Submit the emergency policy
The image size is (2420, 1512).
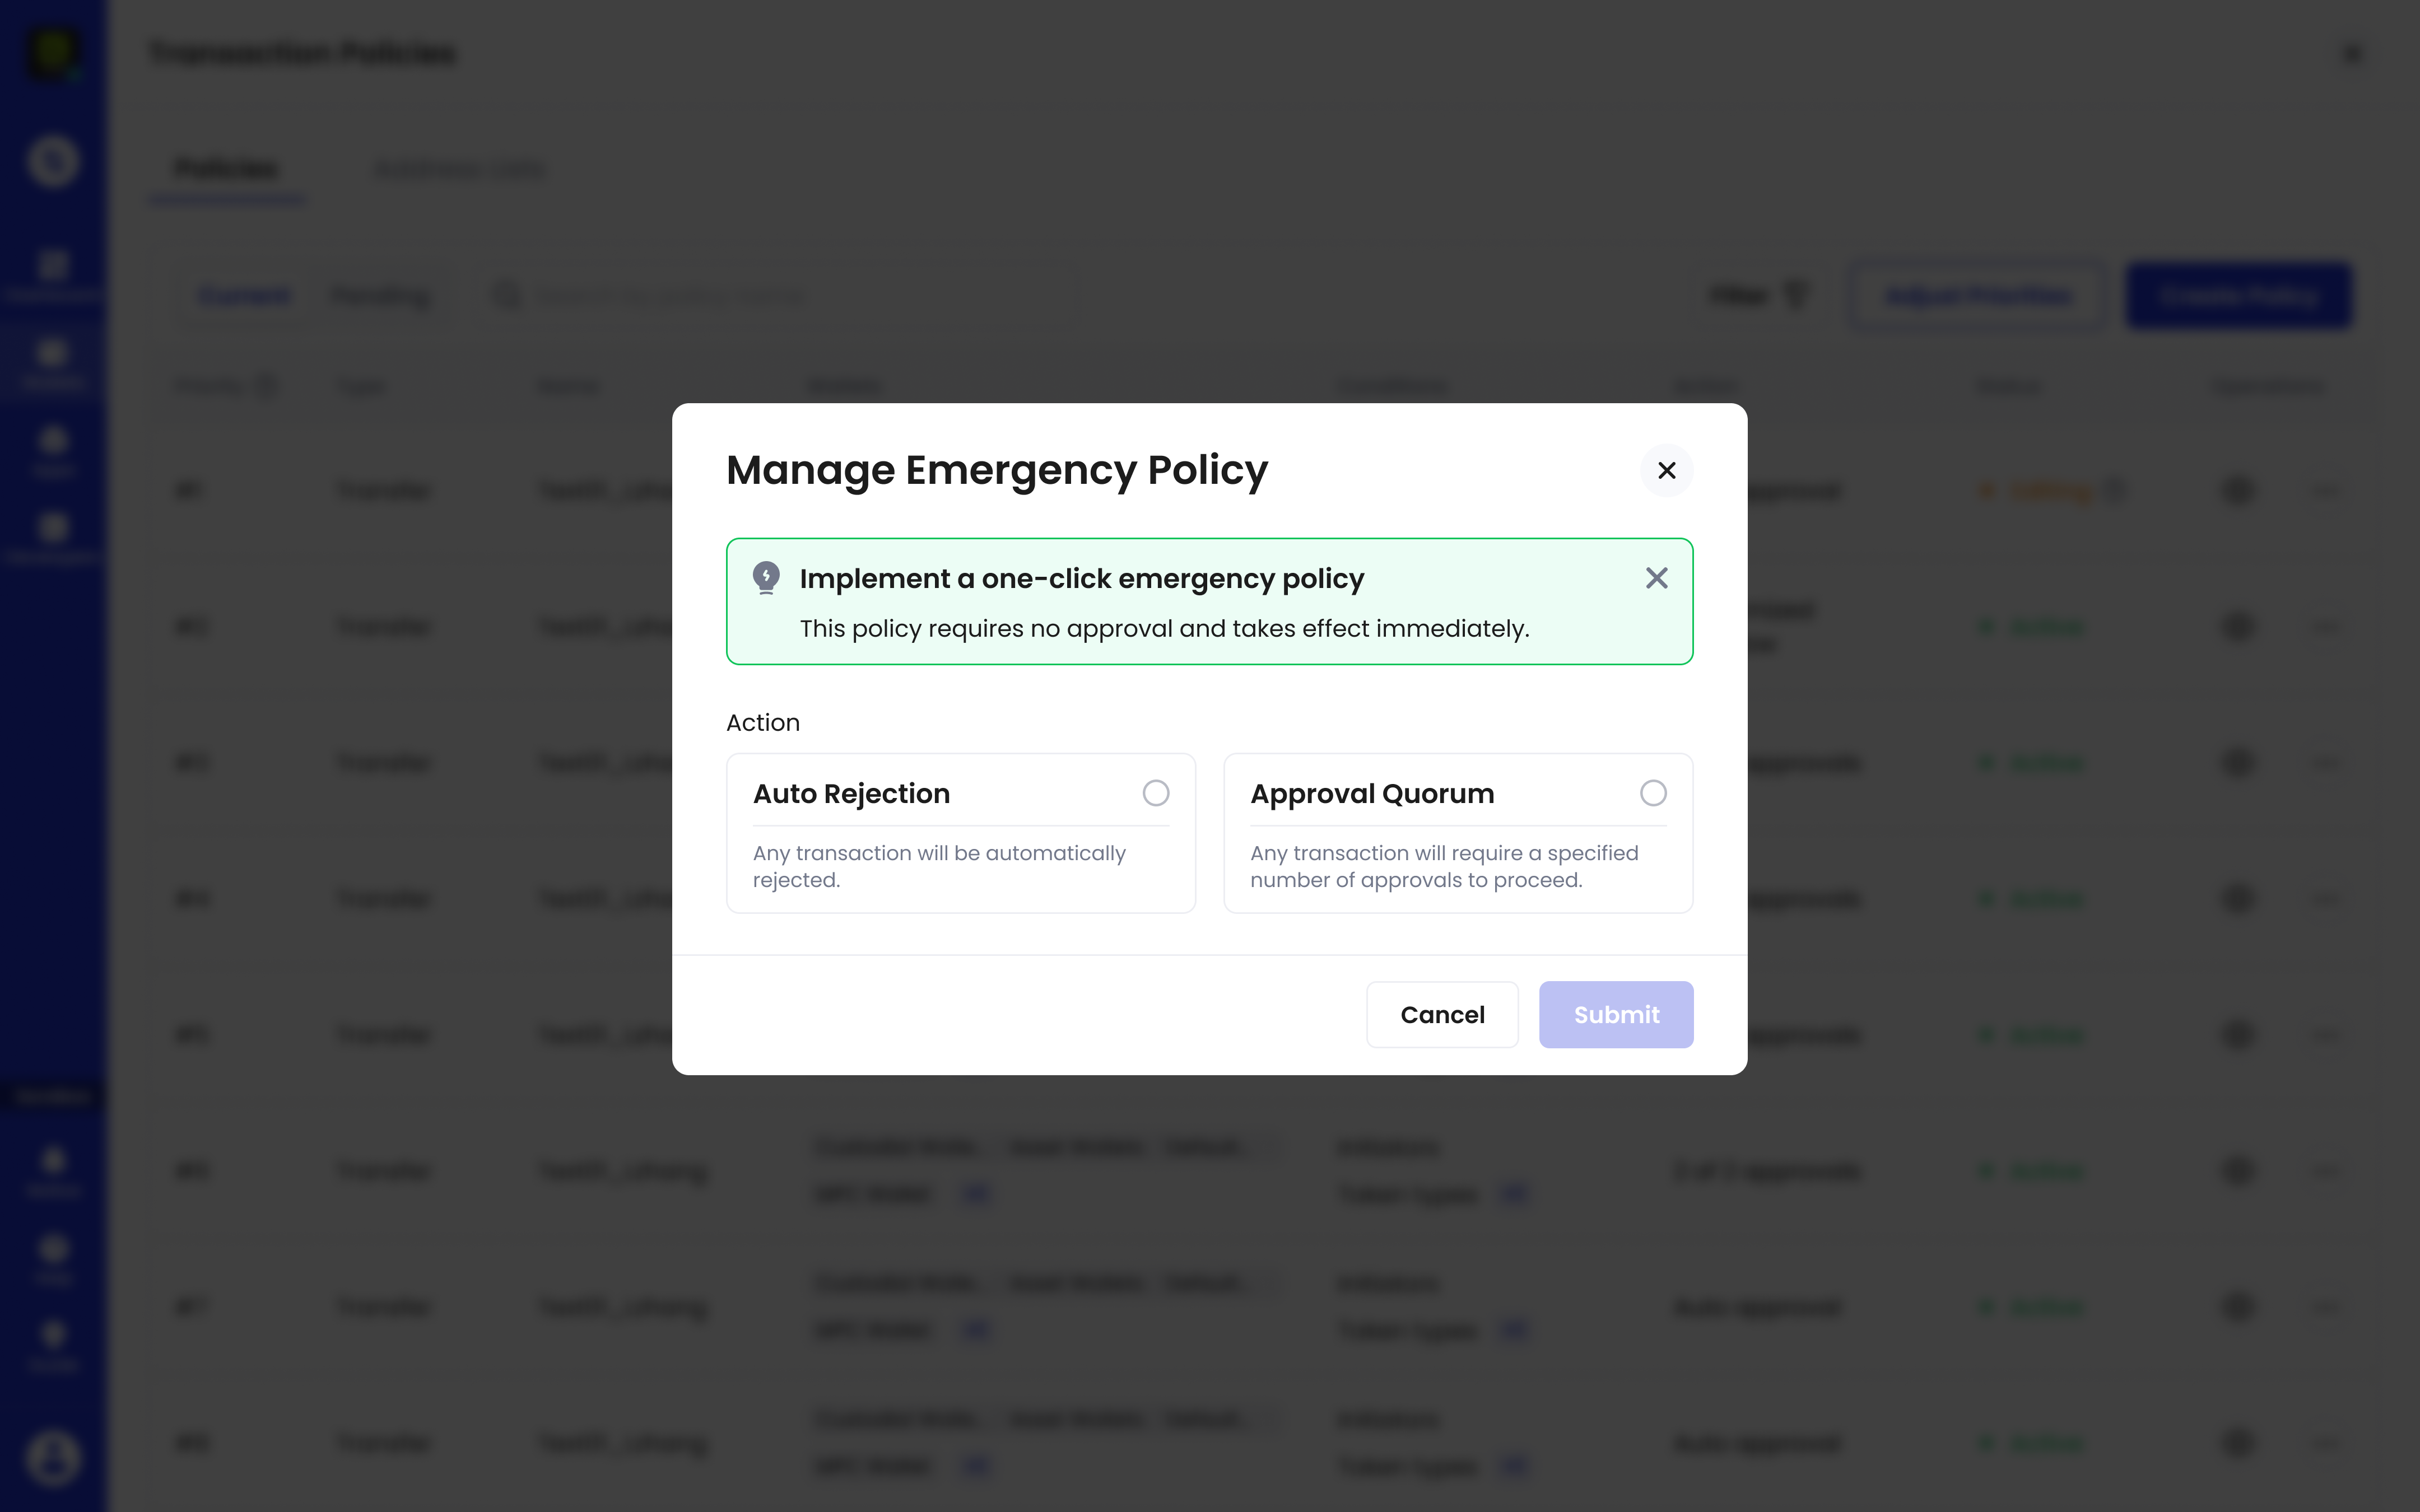(x=1615, y=1014)
